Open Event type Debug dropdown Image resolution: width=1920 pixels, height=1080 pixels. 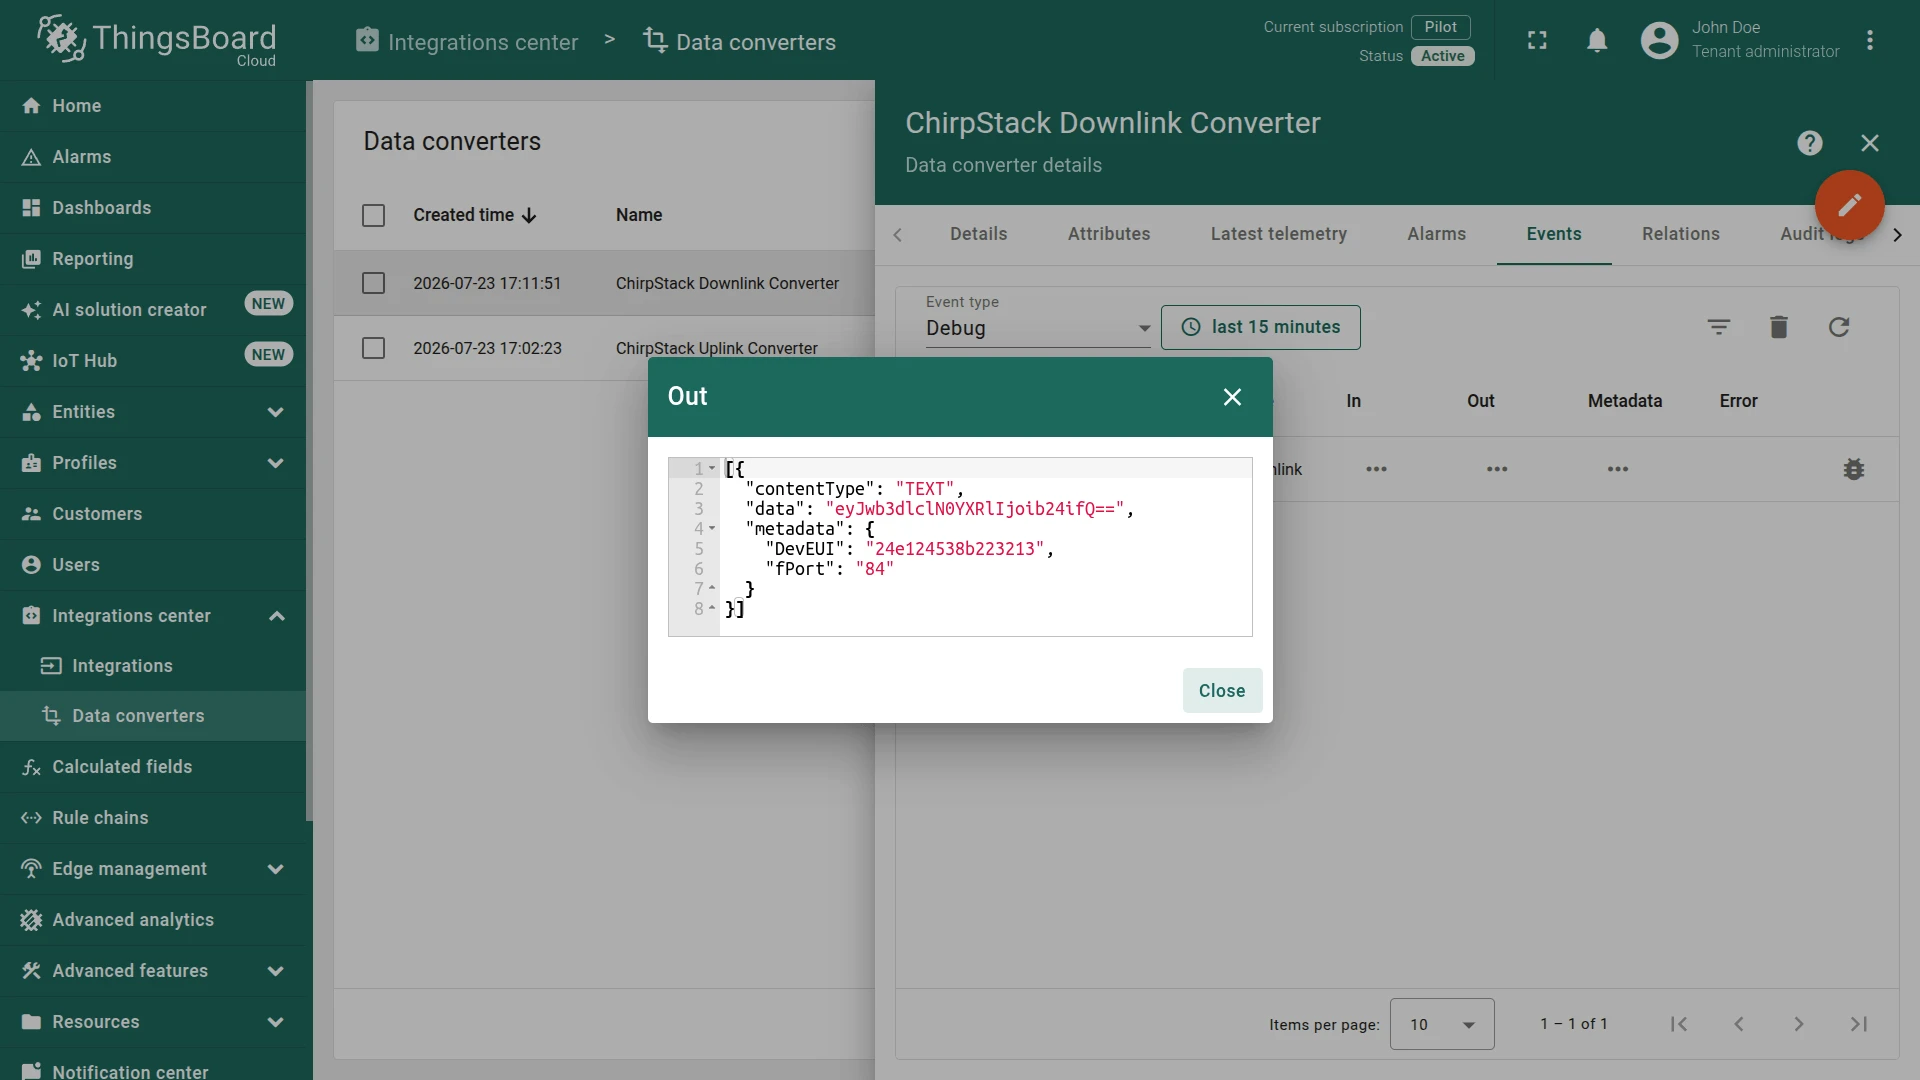pos(1038,328)
